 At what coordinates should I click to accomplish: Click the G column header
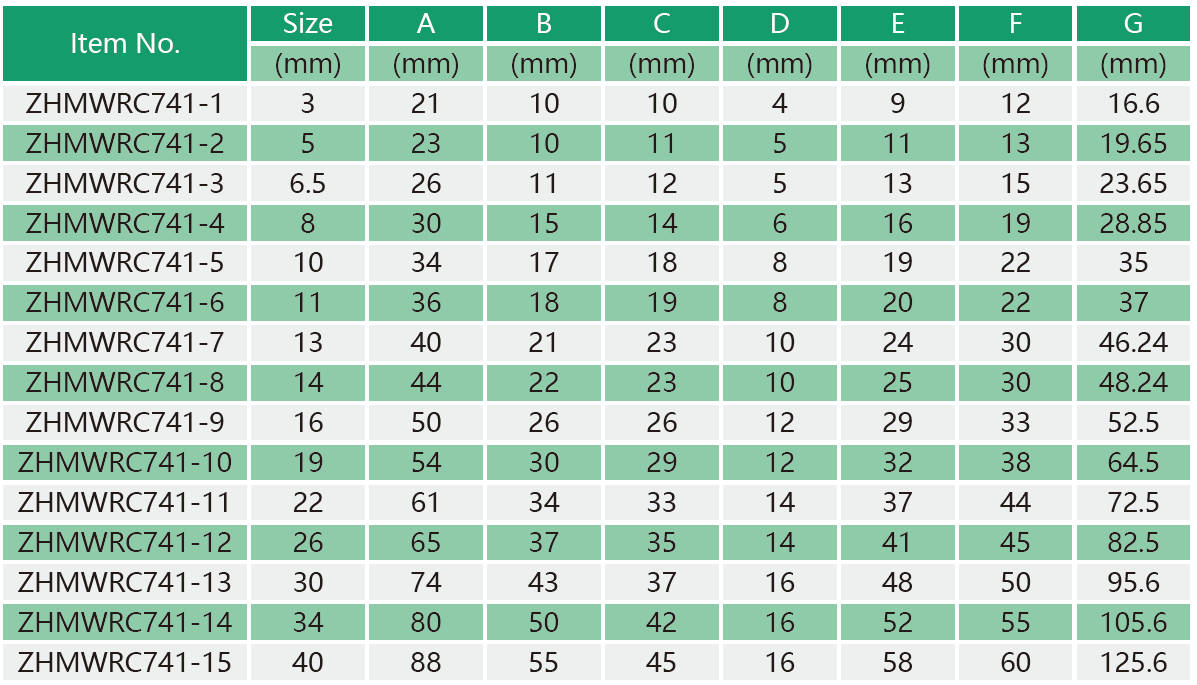point(1133,24)
